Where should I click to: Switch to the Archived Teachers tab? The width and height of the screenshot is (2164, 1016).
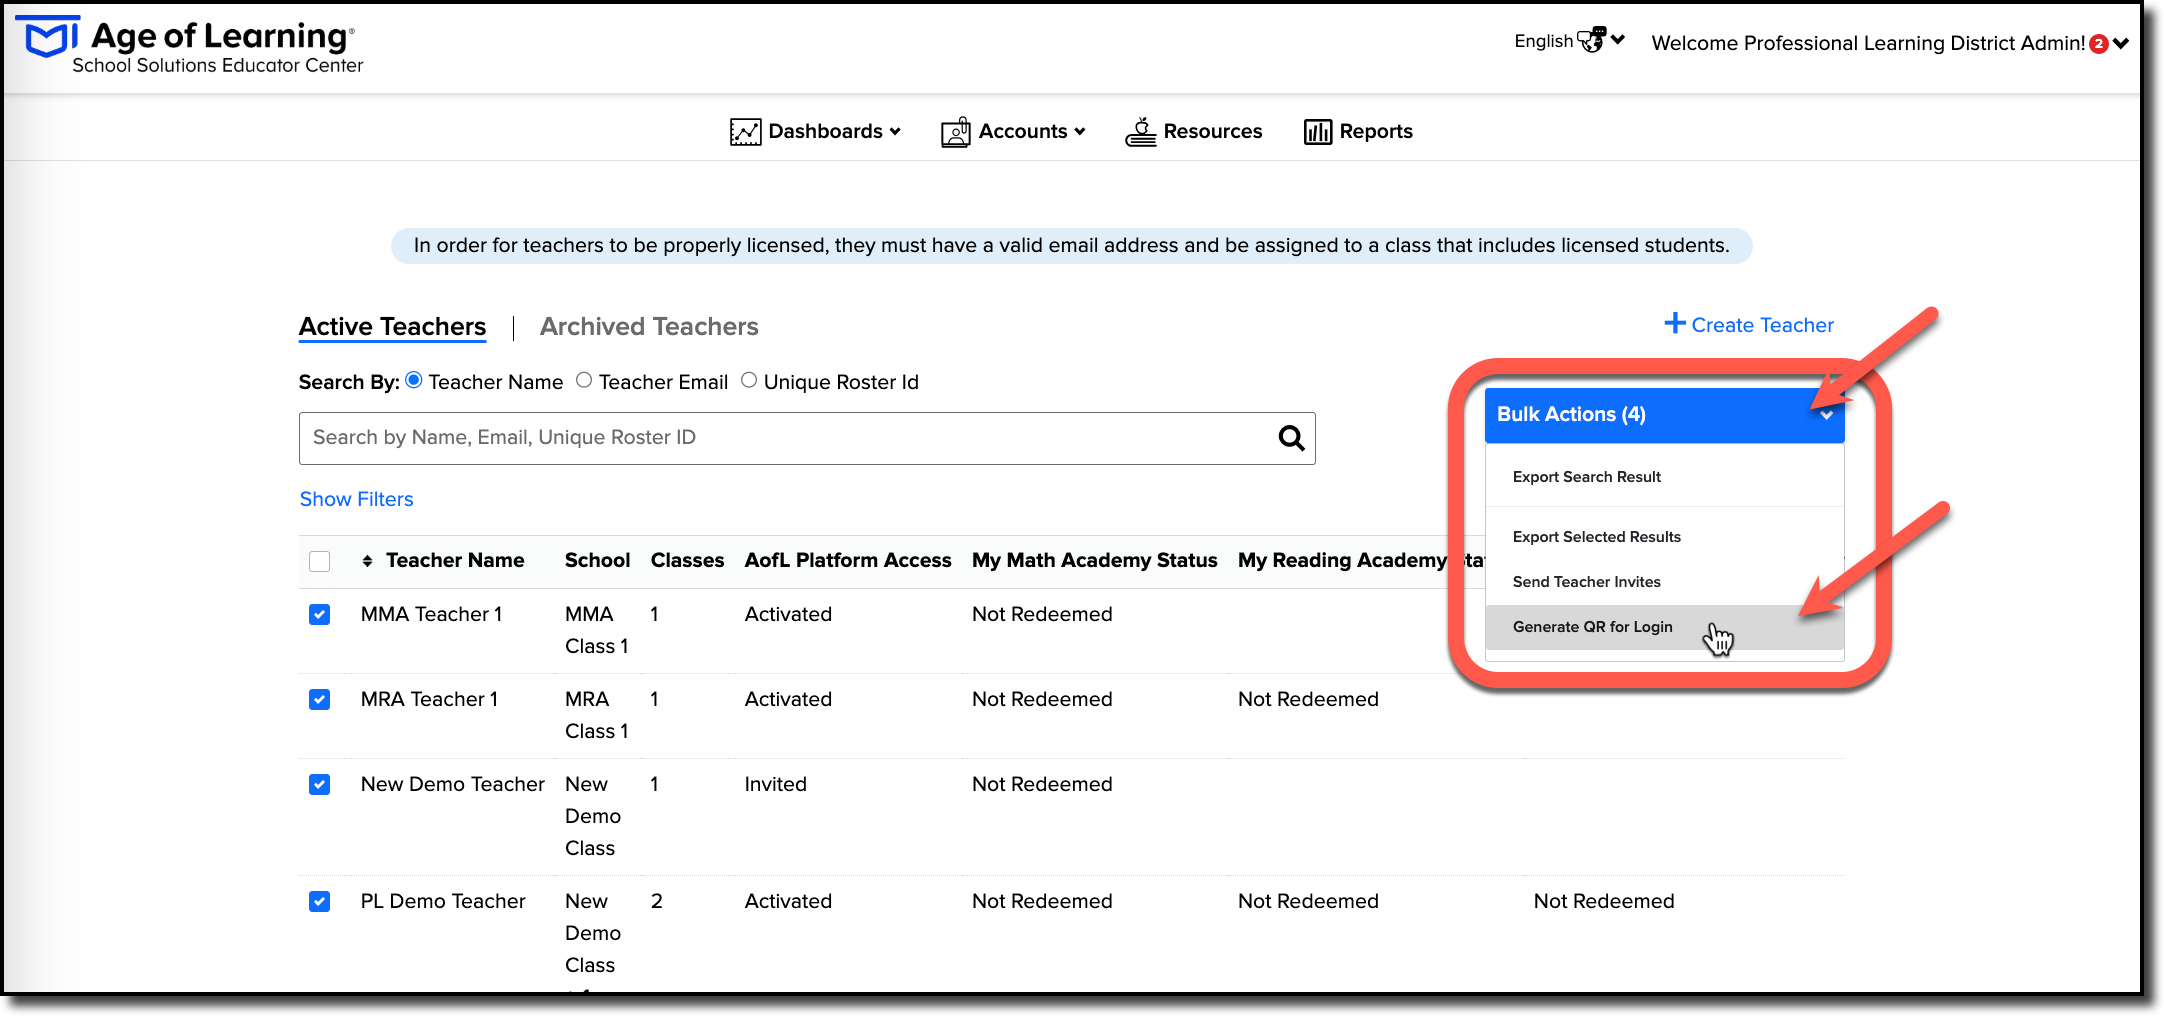click(x=649, y=327)
